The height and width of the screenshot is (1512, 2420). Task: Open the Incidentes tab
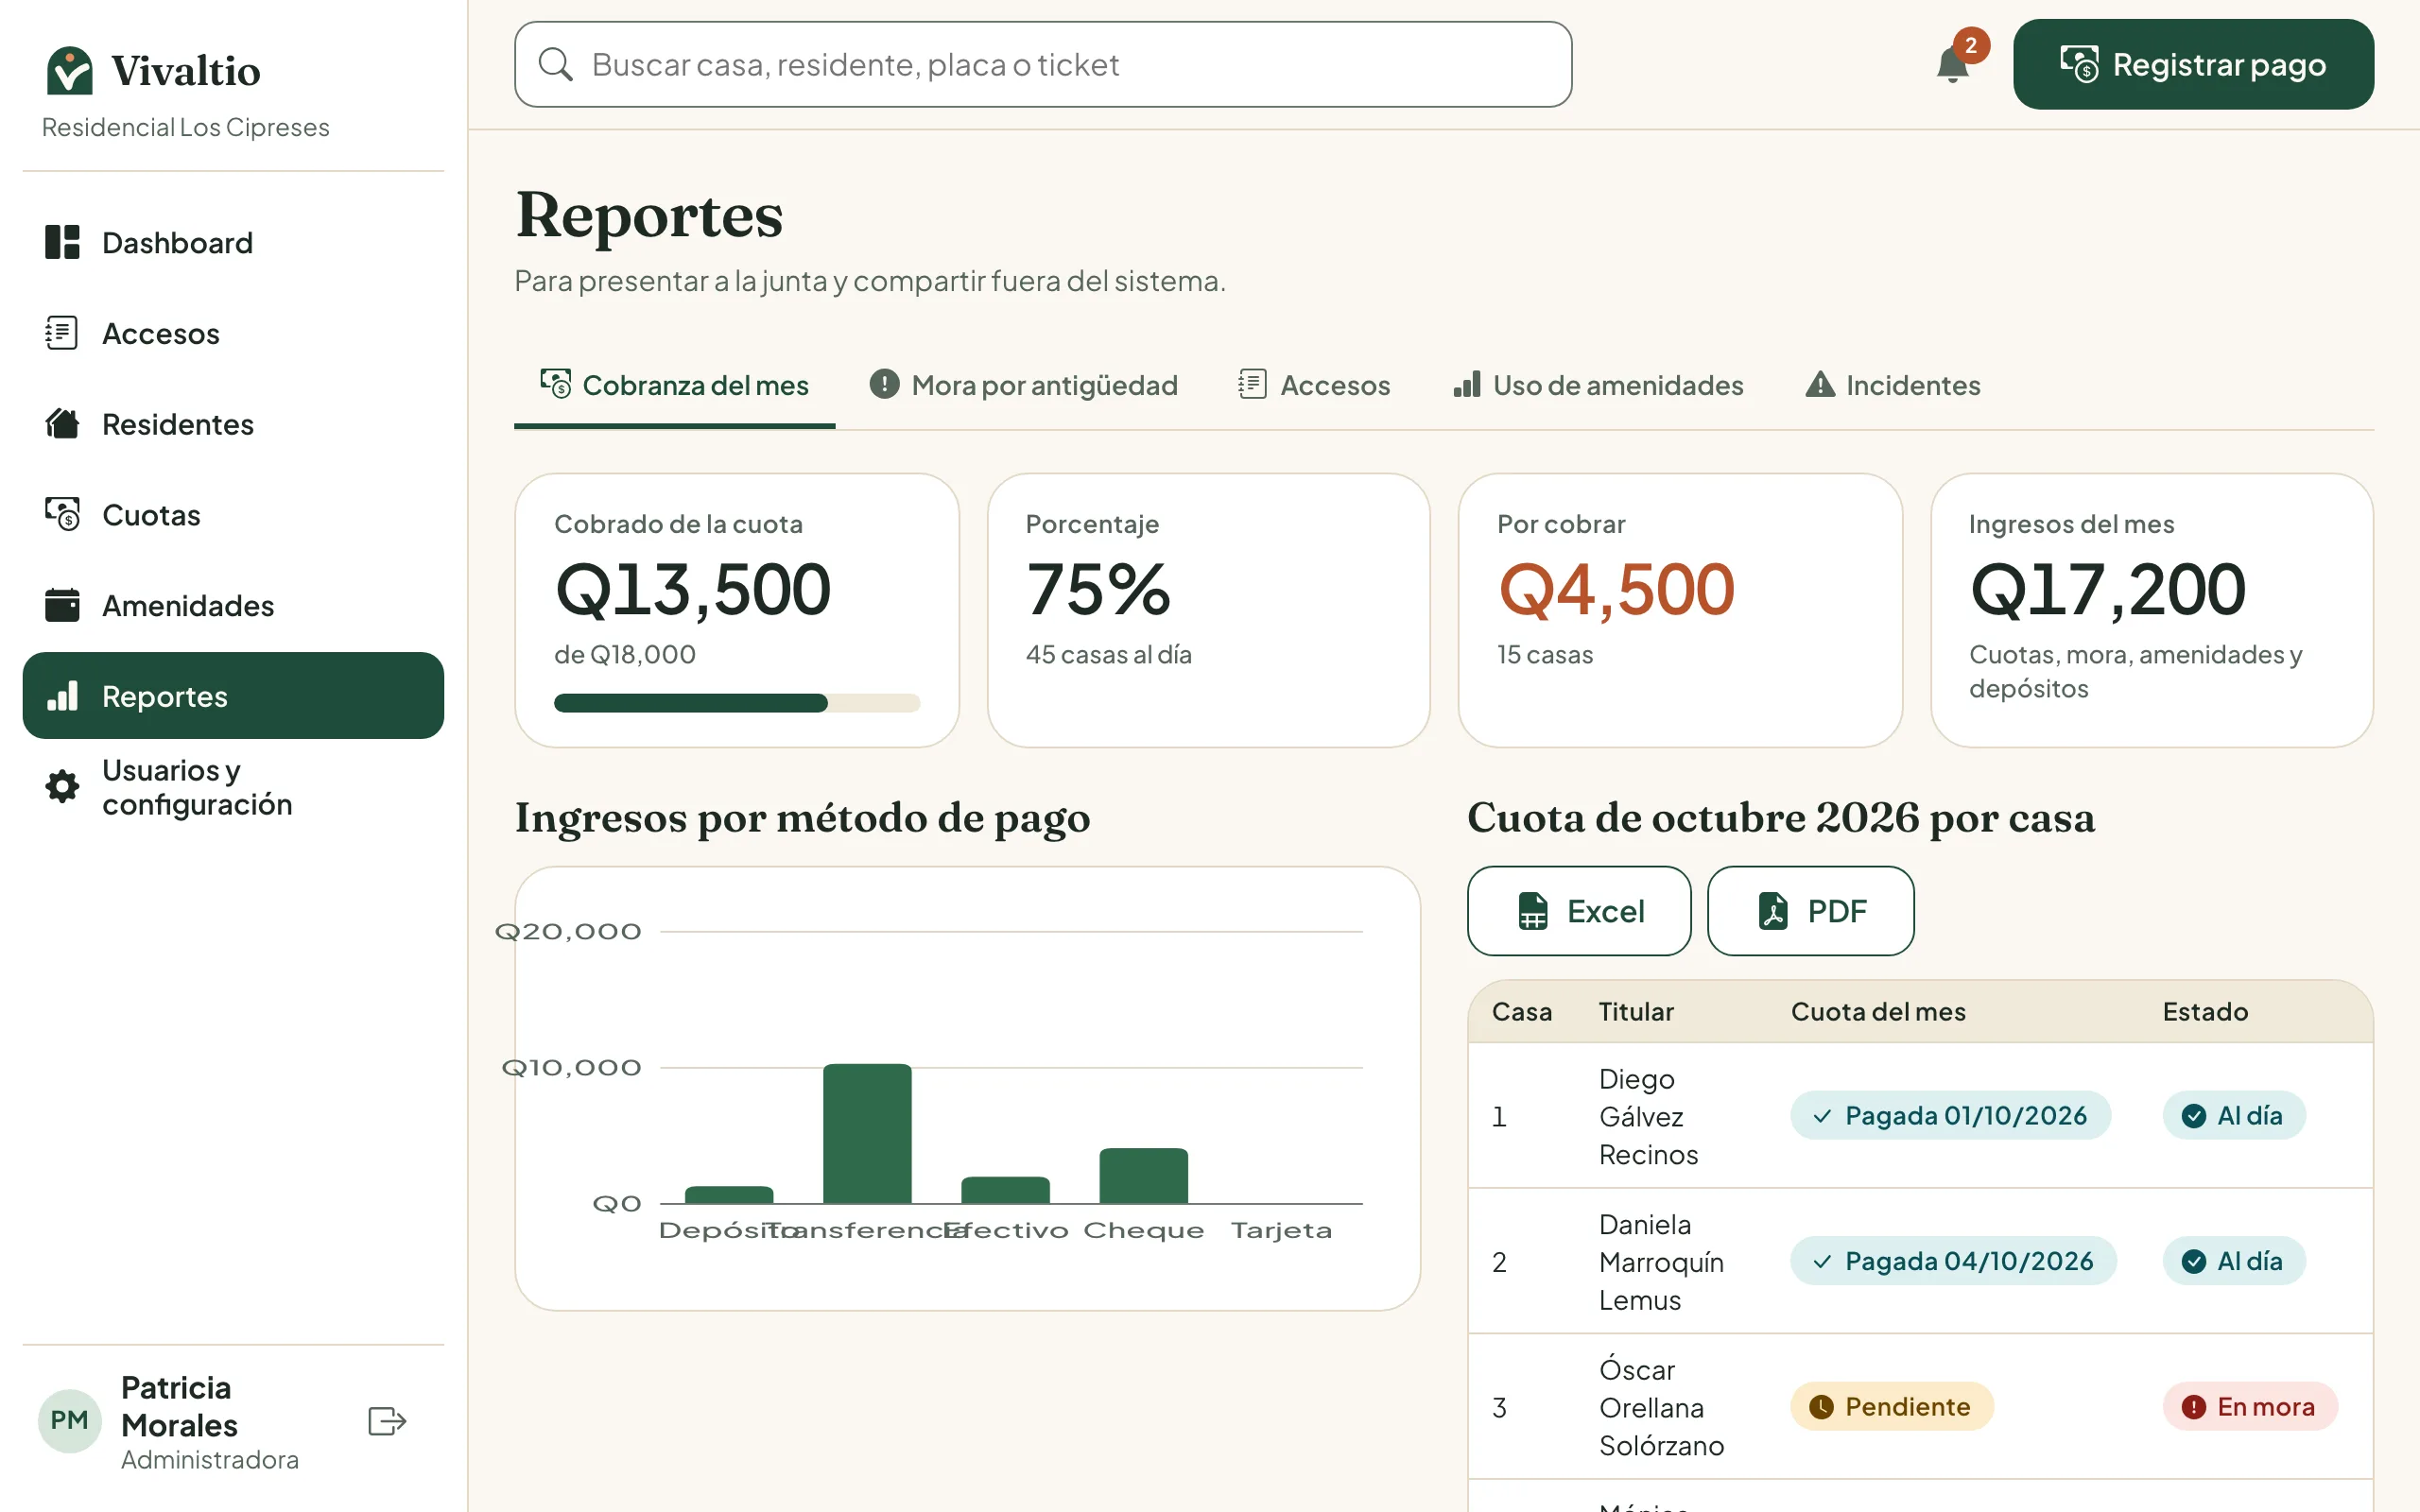click(1893, 385)
